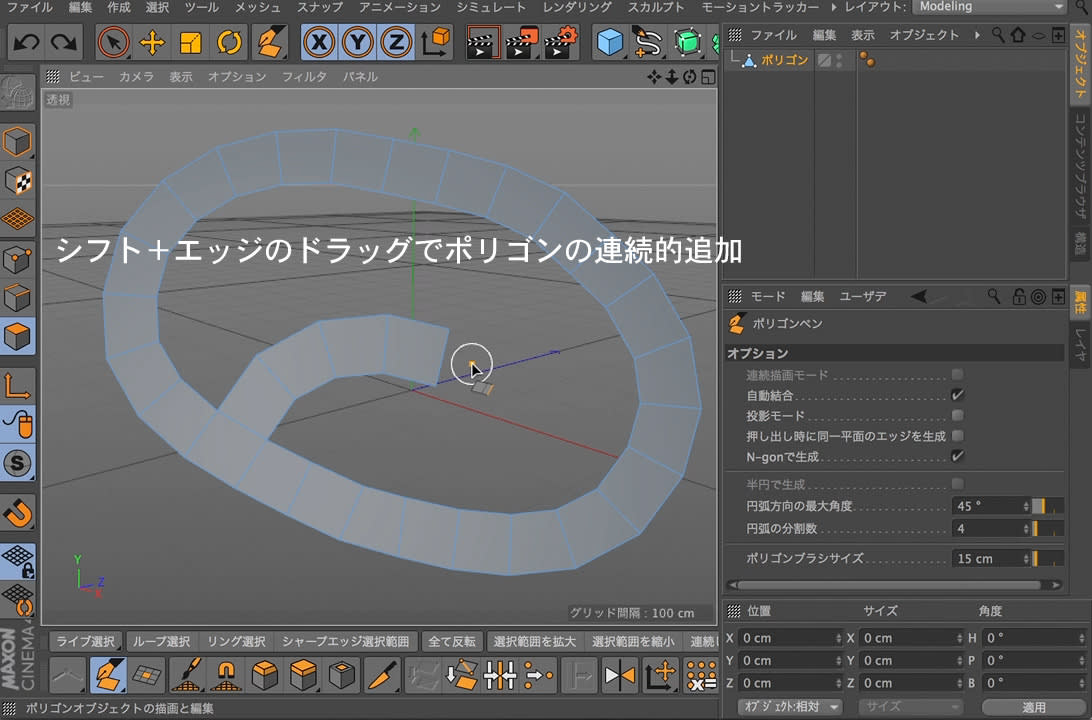Enable the snap magnet icon in left sidebar
Image resolution: width=1092 pixels, height=720 pixels.
point(18,513)
